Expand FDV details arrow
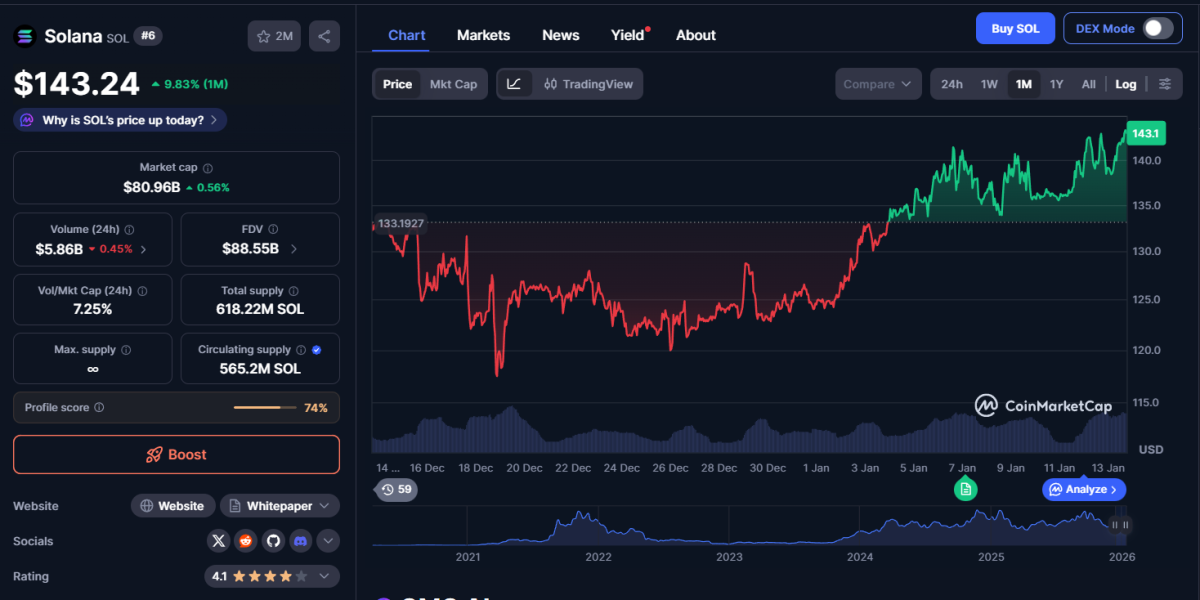The image size is (1200, 600). tap(293, 249)
